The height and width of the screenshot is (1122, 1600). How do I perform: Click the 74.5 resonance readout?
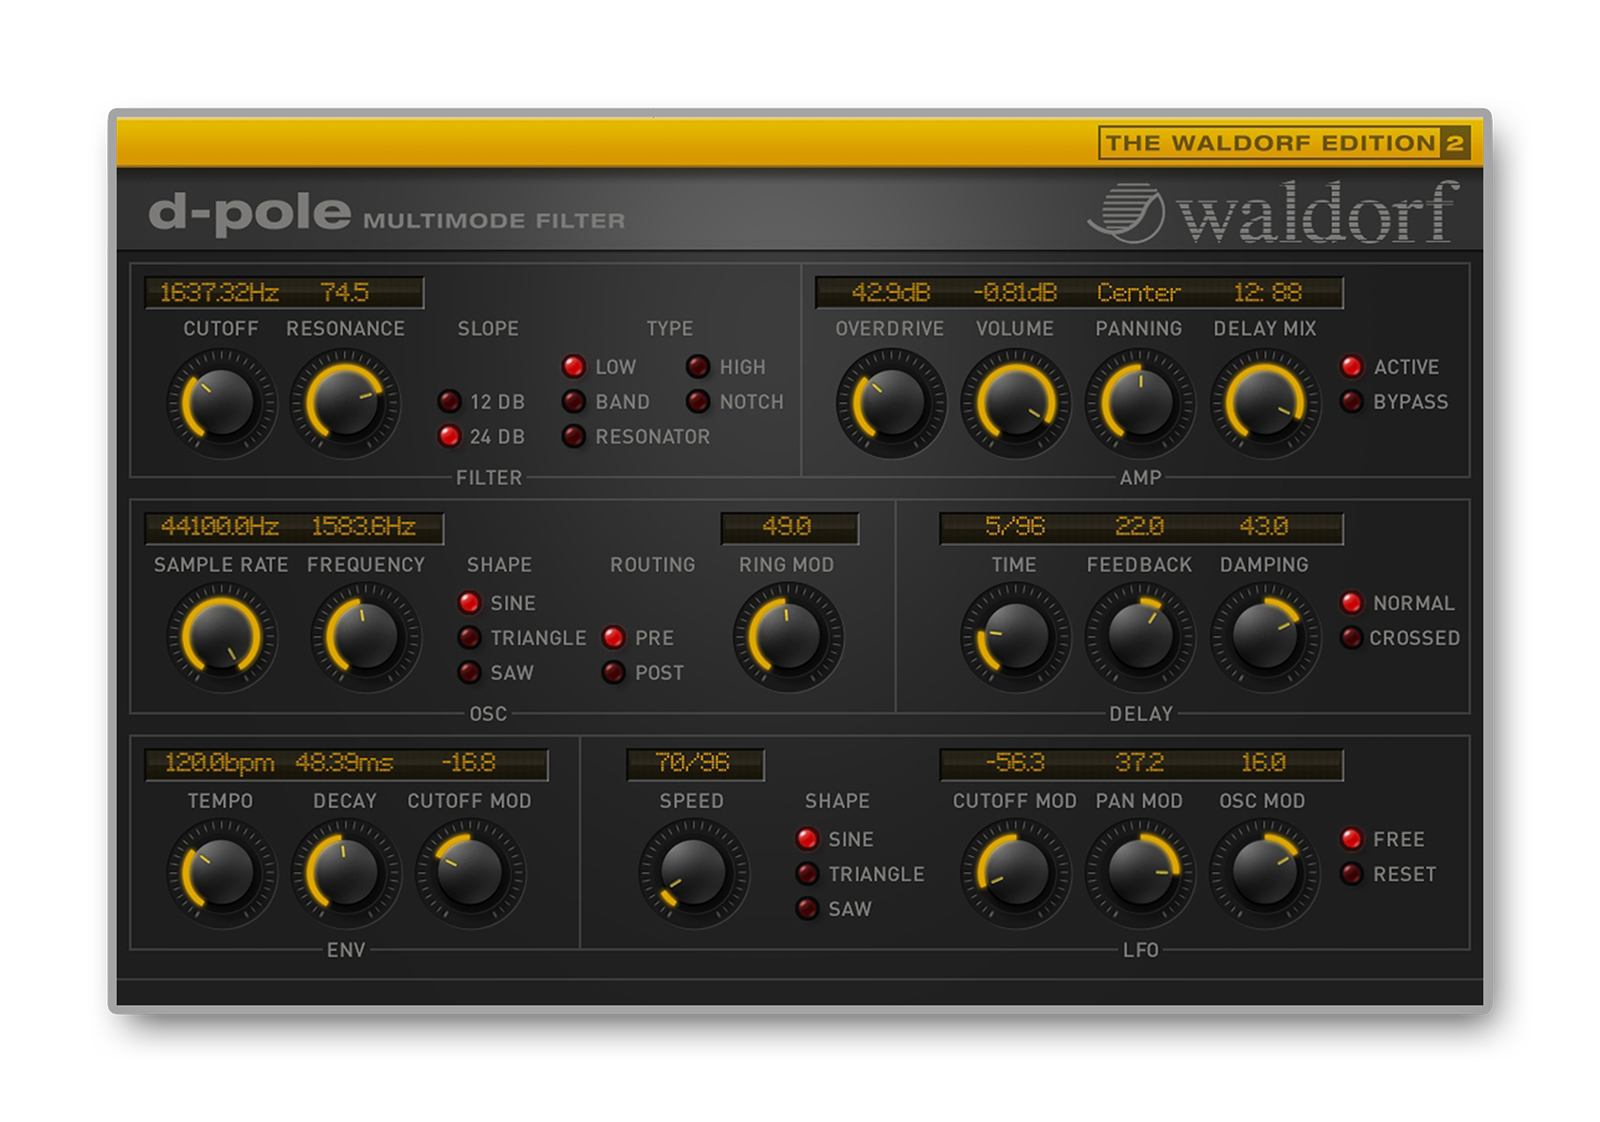click(345, 292)
